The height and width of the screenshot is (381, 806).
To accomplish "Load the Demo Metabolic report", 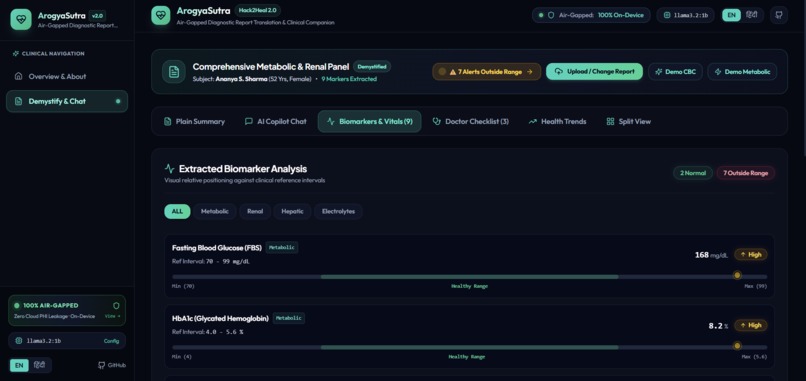I will coord(742,72).
